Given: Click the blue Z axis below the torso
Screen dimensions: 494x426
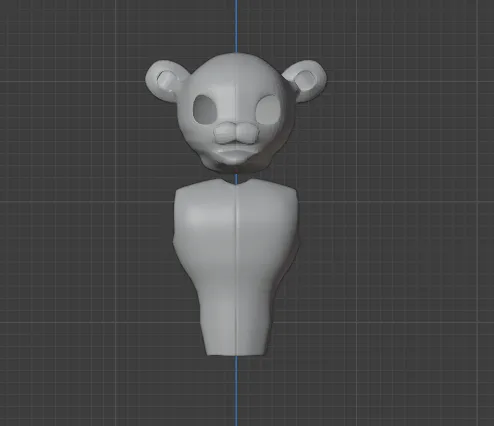Looking at the screenshot, I should pos(236,391).
